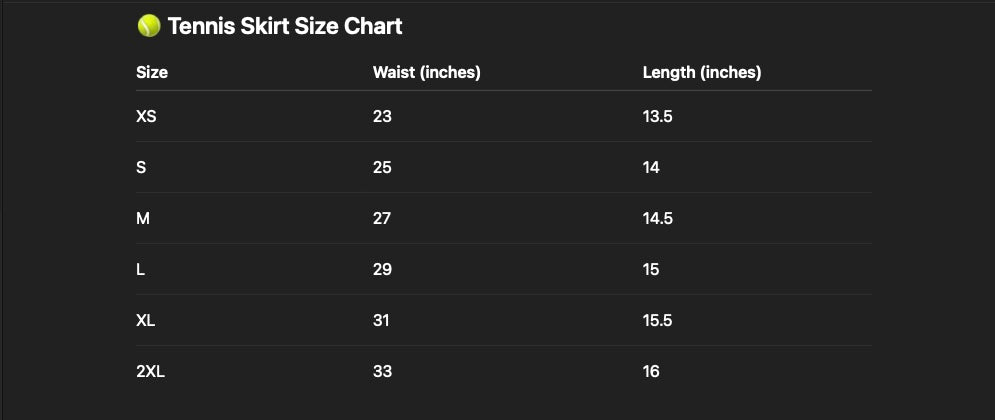
Task: Click the length value 15.5
Action: pos(657,320)
